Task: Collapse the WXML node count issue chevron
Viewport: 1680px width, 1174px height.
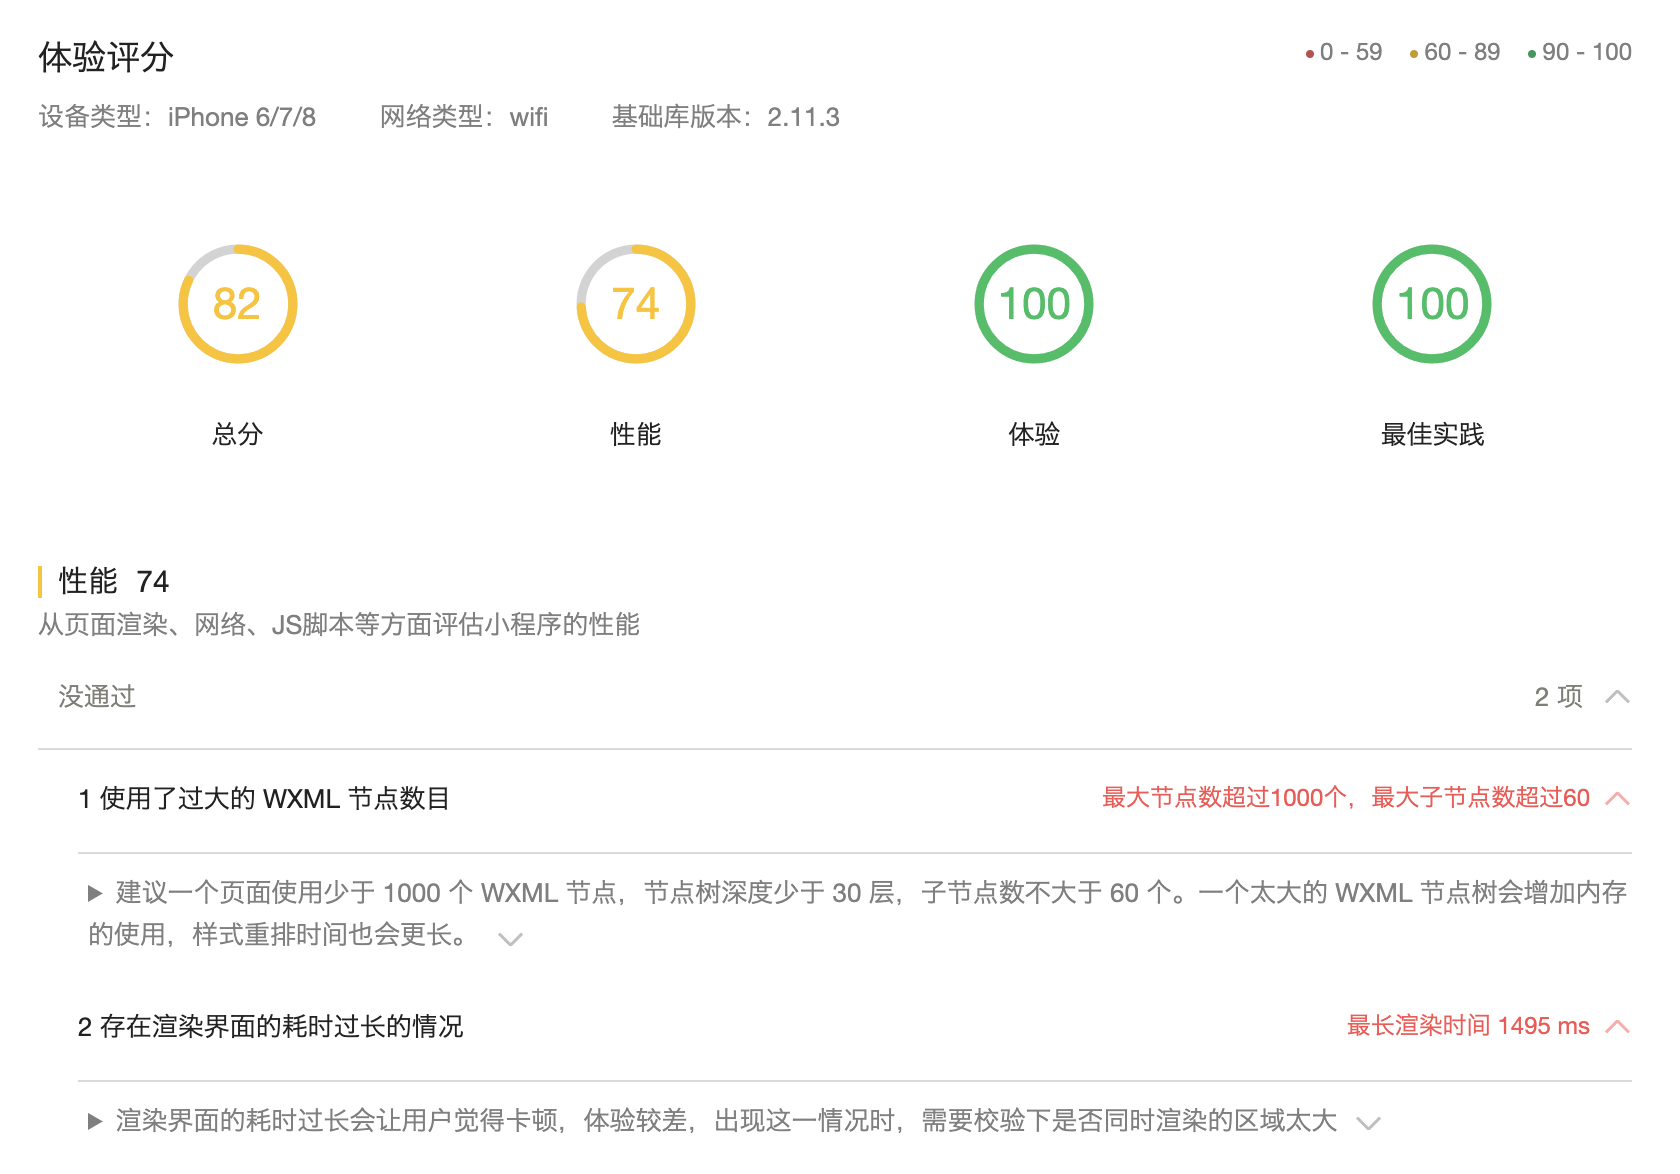Action: pos(1617,798)
